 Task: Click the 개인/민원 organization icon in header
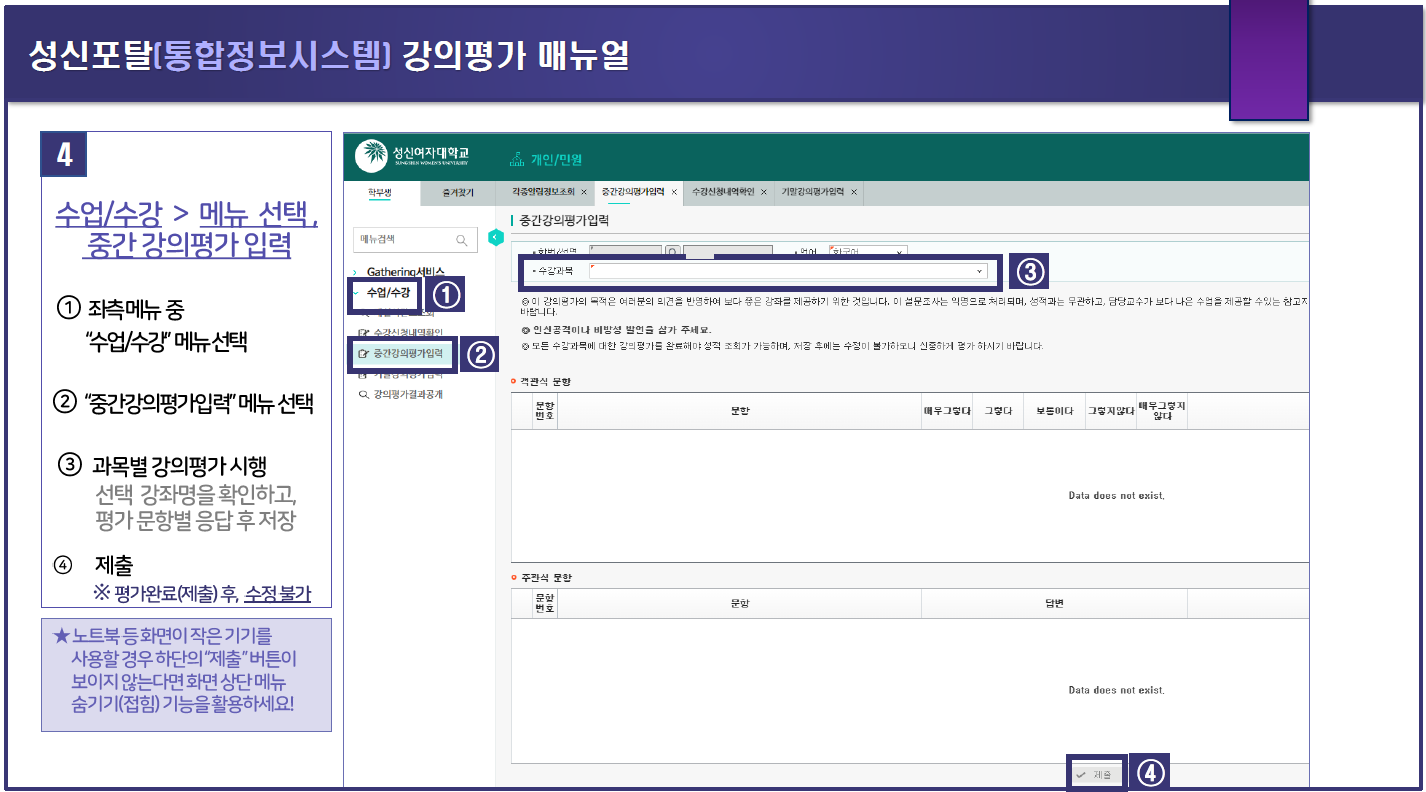coord(517,158)
